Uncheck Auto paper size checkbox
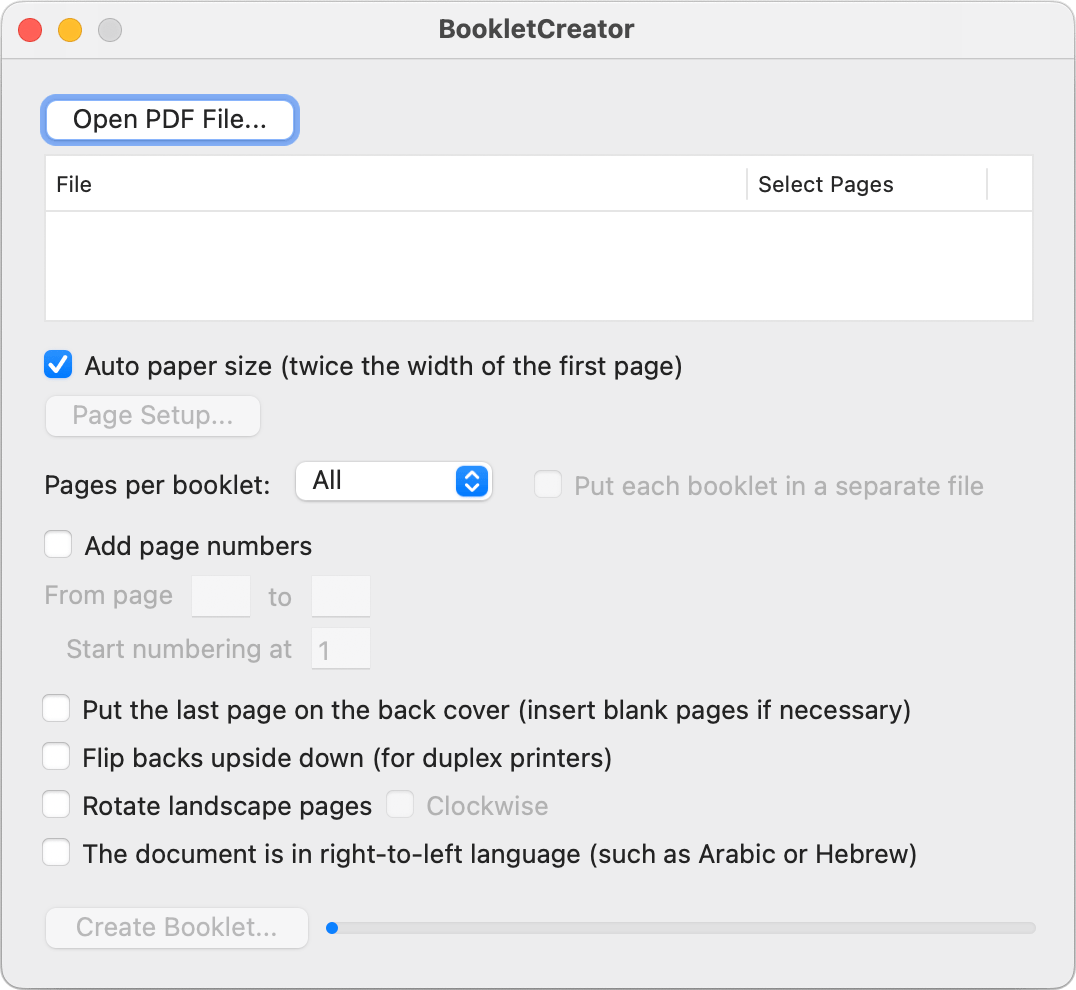The height and width of the screenshot is (990, 1076). 58,365
